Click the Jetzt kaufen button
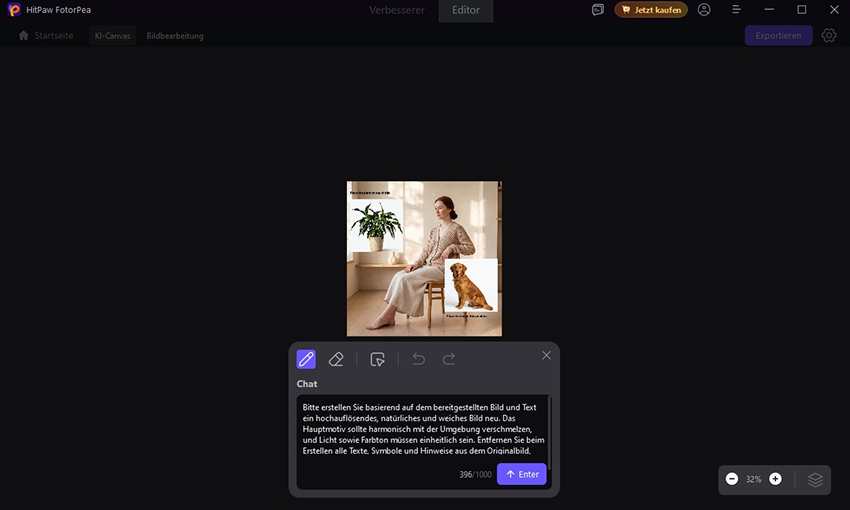The image size is (850, 510). pos(651,10)
